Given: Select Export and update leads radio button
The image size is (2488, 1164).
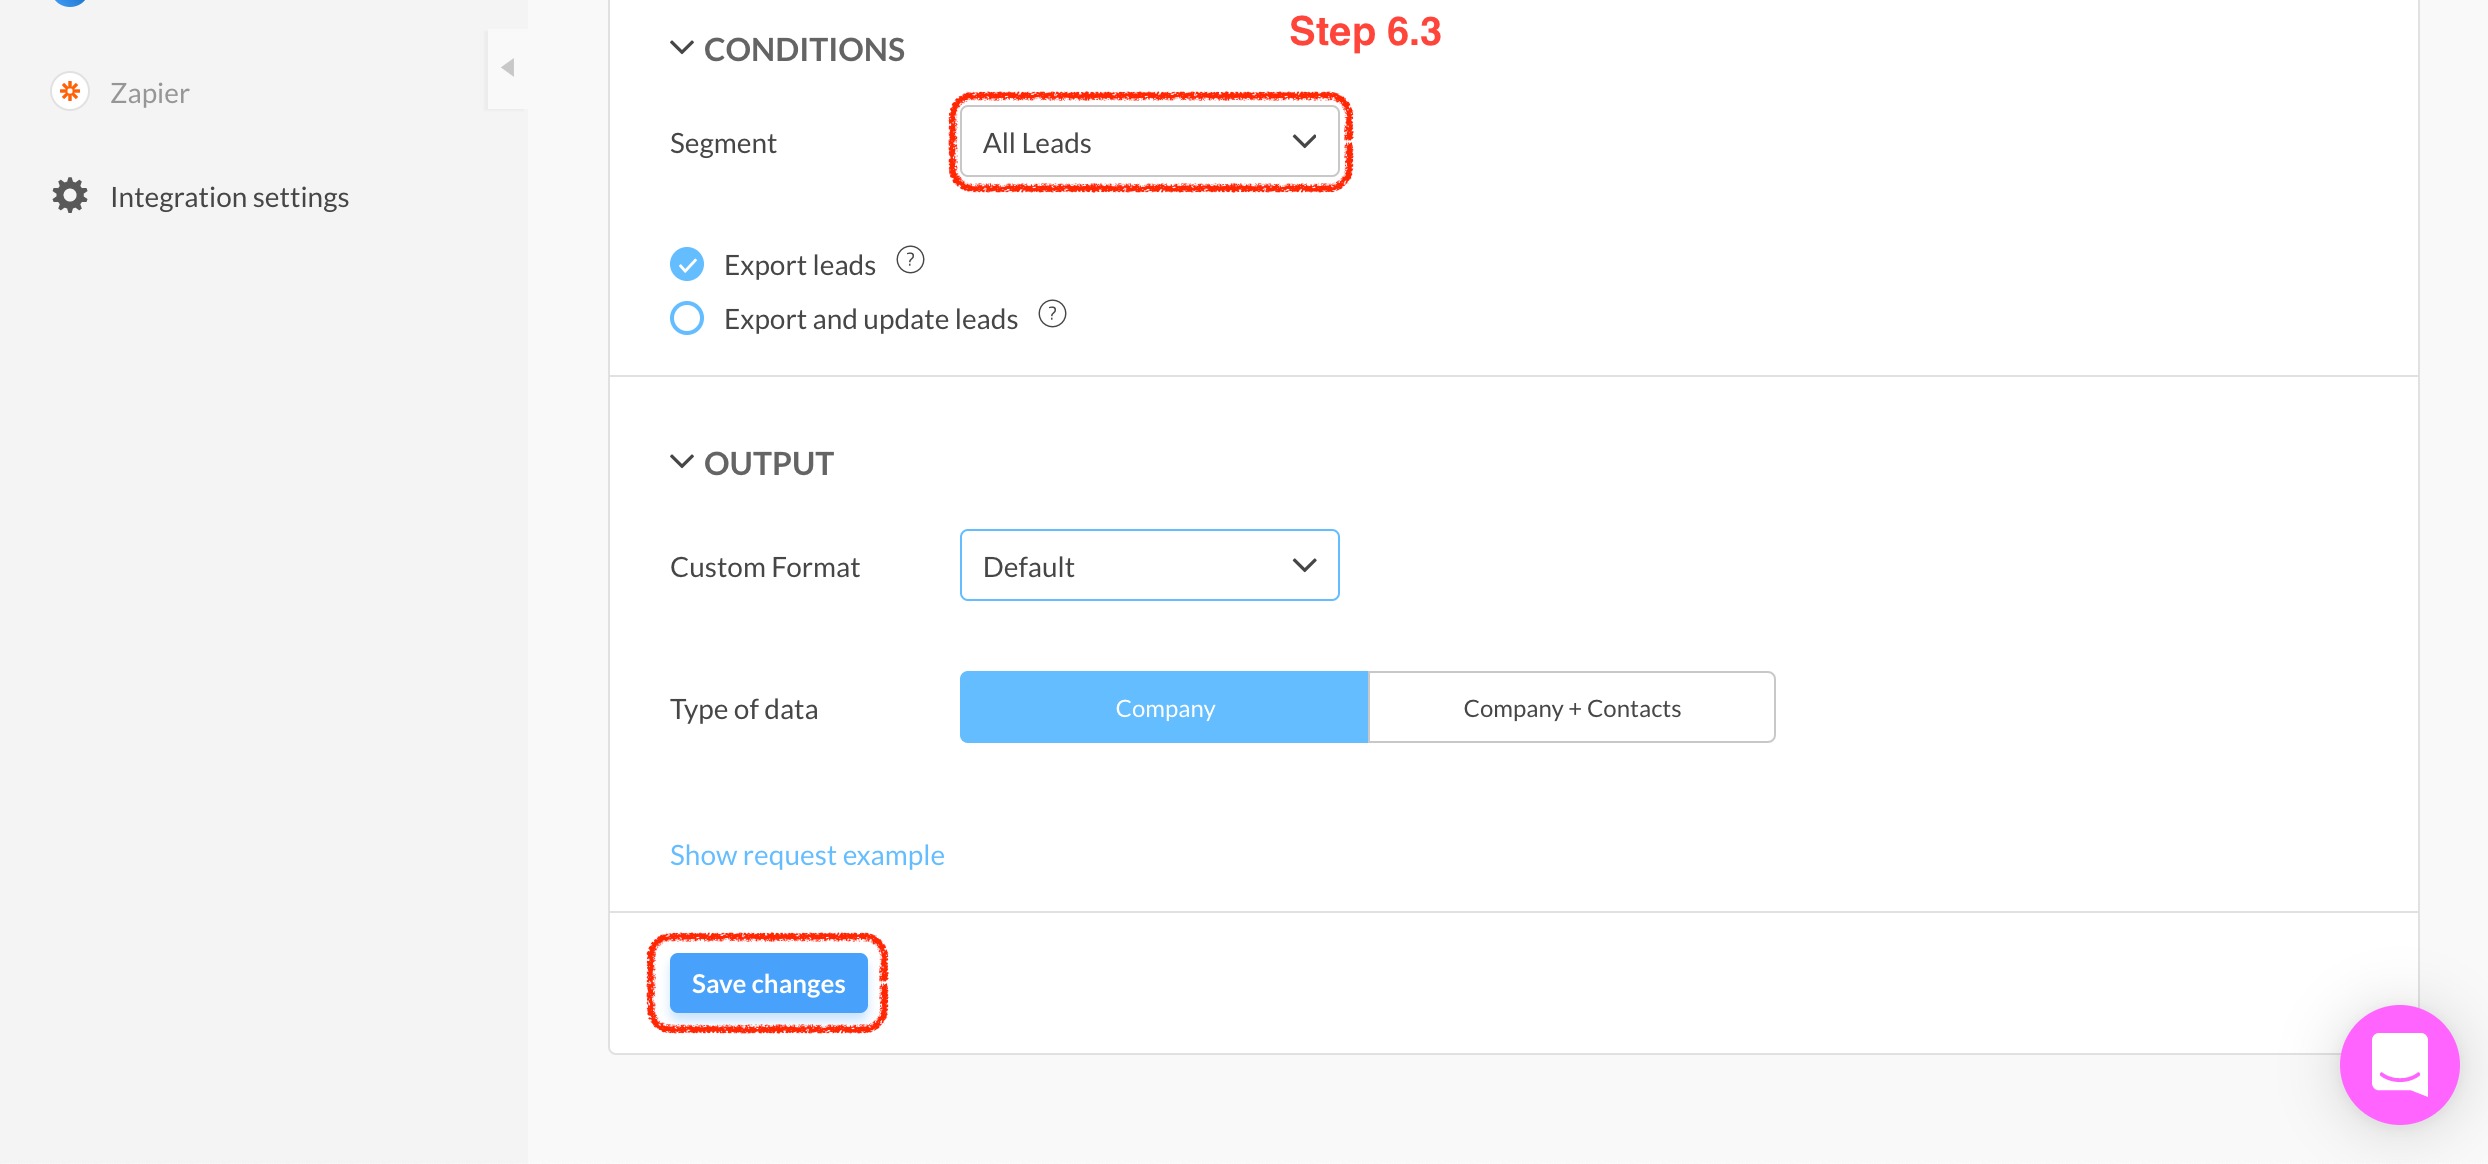Looking at the screenshot, I should click(687, 318).
